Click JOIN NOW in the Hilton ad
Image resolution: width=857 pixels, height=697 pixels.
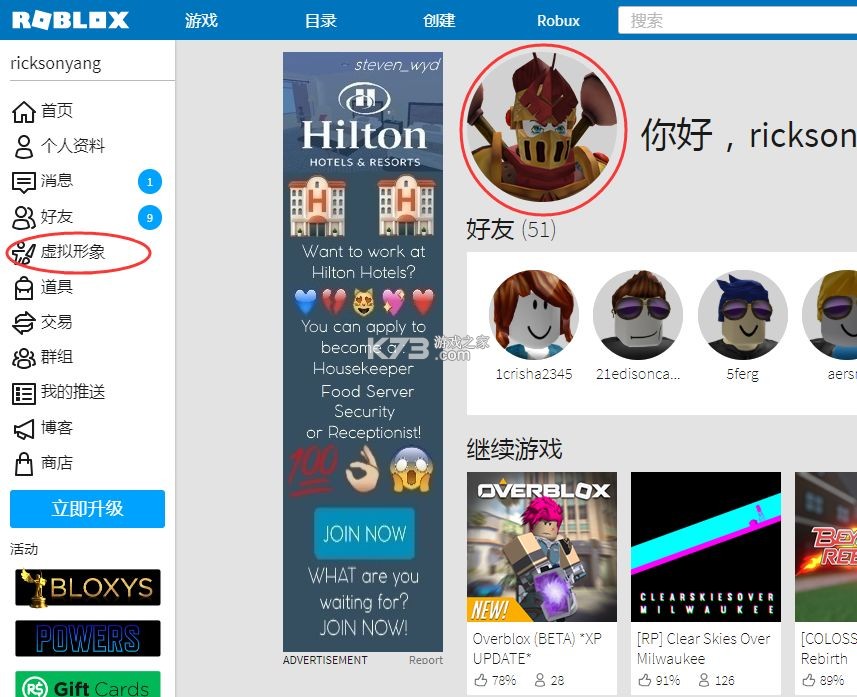[x=363, y=535]
